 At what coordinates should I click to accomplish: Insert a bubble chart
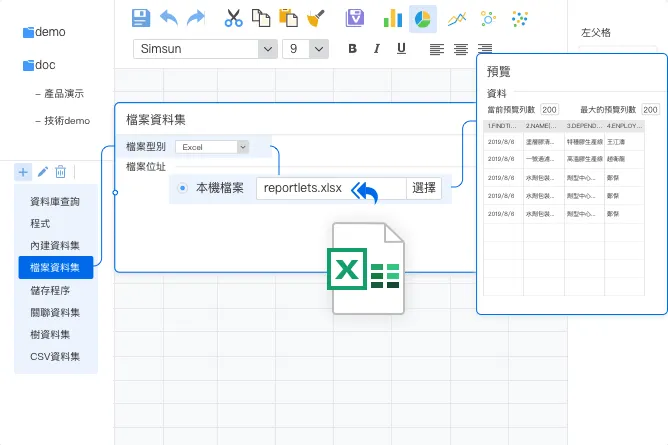(488, 19)
